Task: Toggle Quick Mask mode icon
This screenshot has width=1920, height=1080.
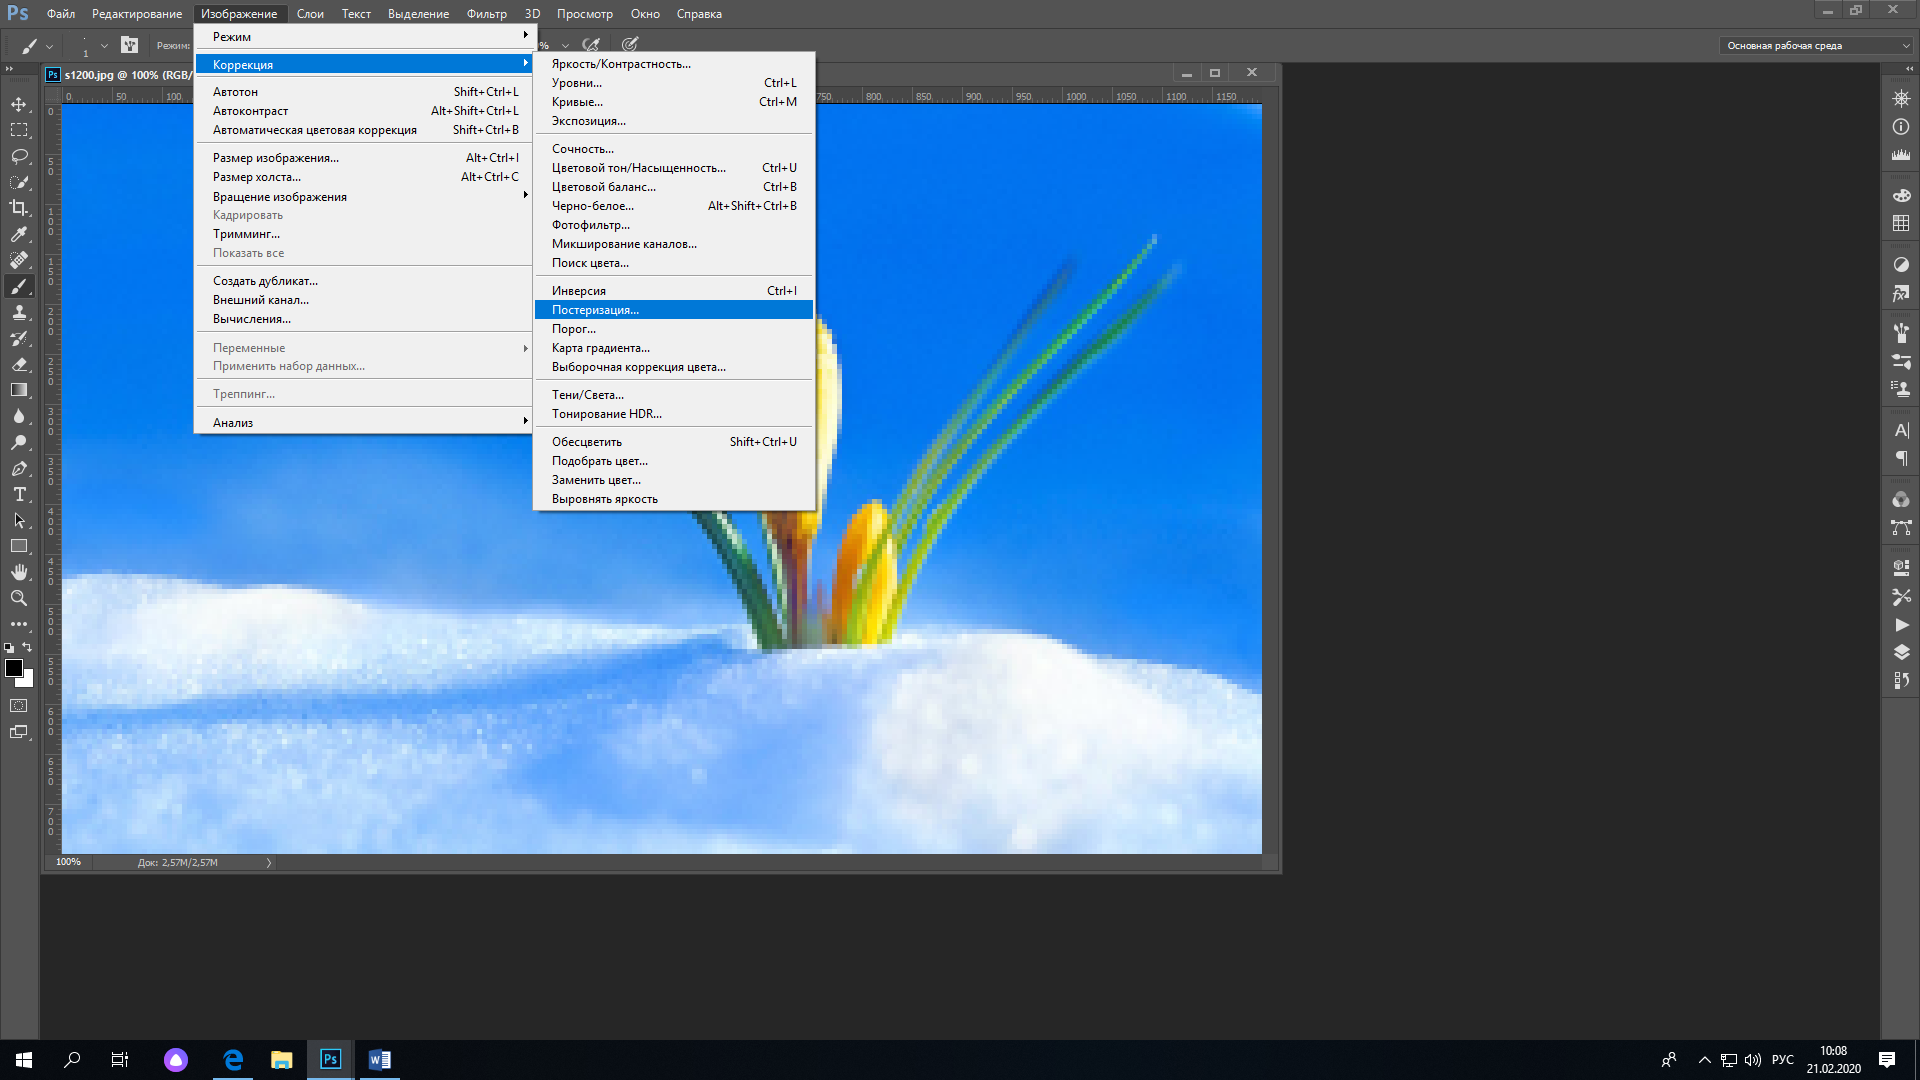Action: 19,706
